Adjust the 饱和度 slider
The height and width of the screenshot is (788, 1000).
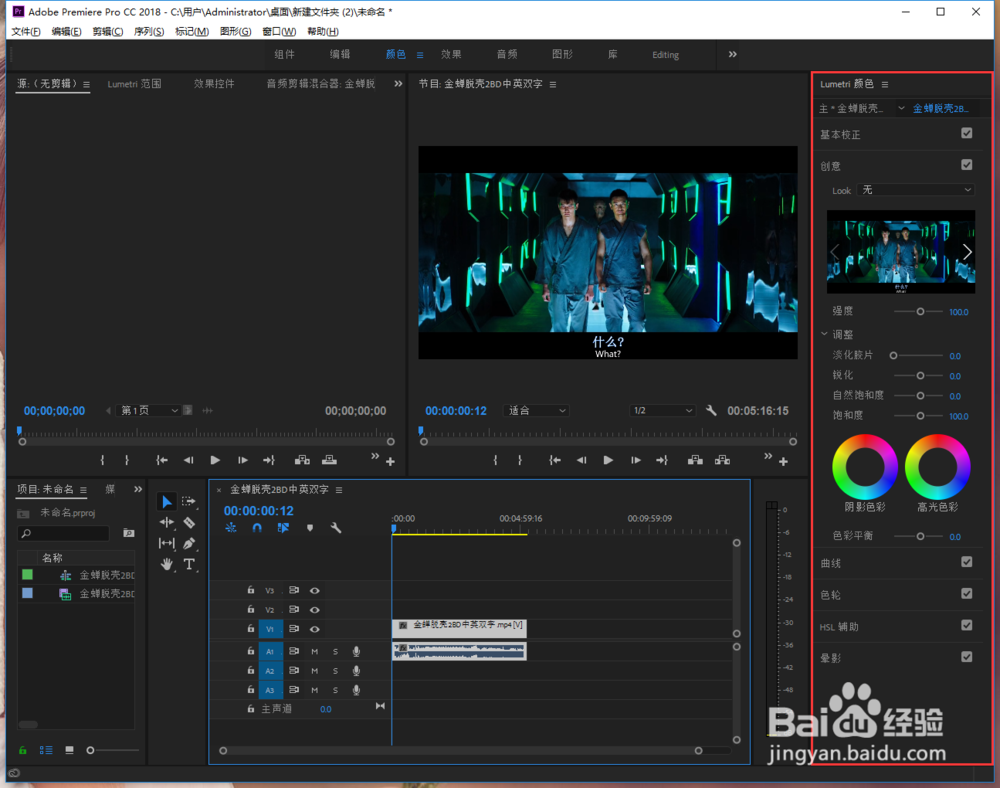click(x=919, y=416)
